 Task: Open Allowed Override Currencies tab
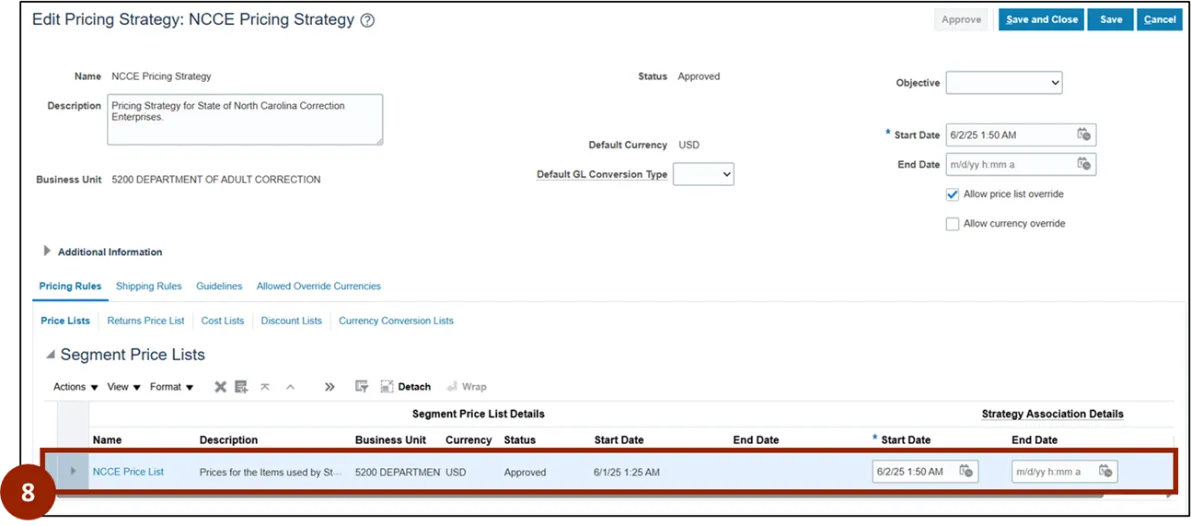[318, 286]
